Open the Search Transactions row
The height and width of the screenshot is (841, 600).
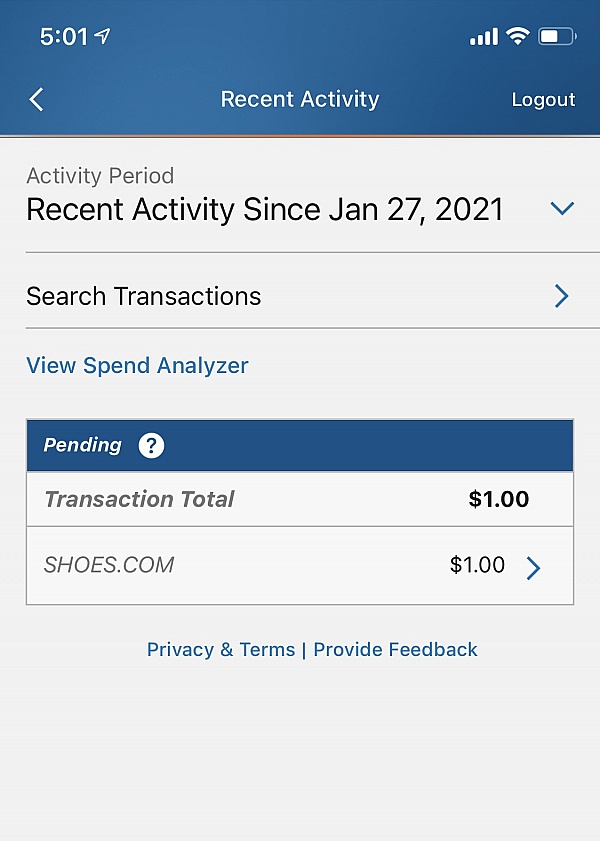[x=144, y=296]
